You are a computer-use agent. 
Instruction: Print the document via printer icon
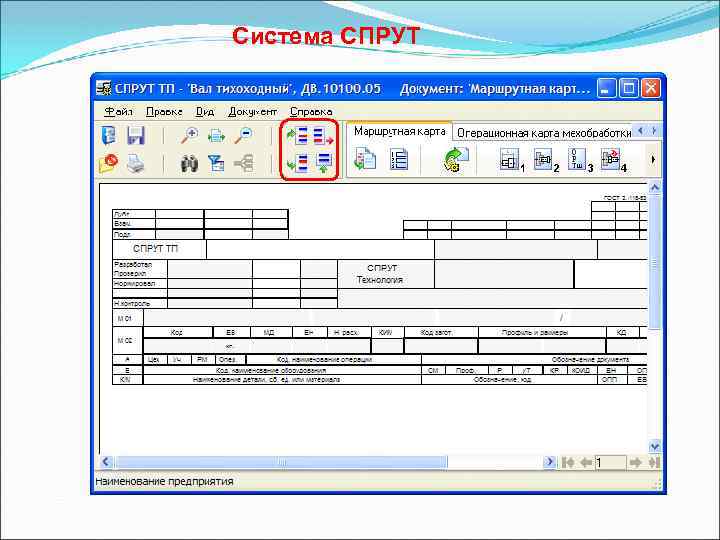[x=136, y=164]
